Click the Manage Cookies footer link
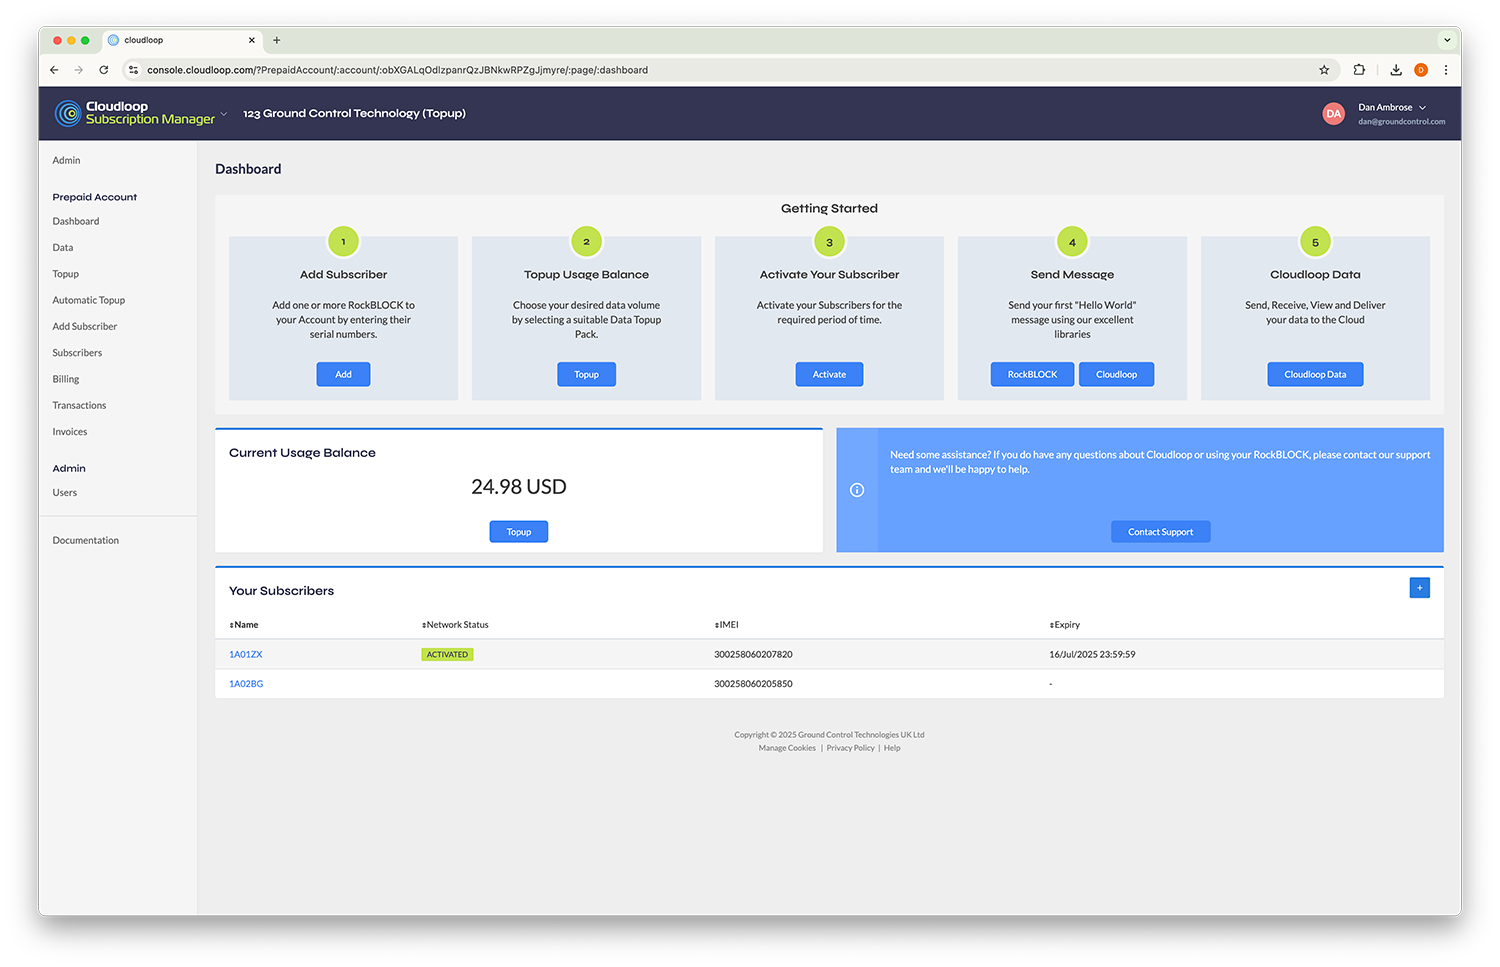1500x967 pixels. click(787, 748)
